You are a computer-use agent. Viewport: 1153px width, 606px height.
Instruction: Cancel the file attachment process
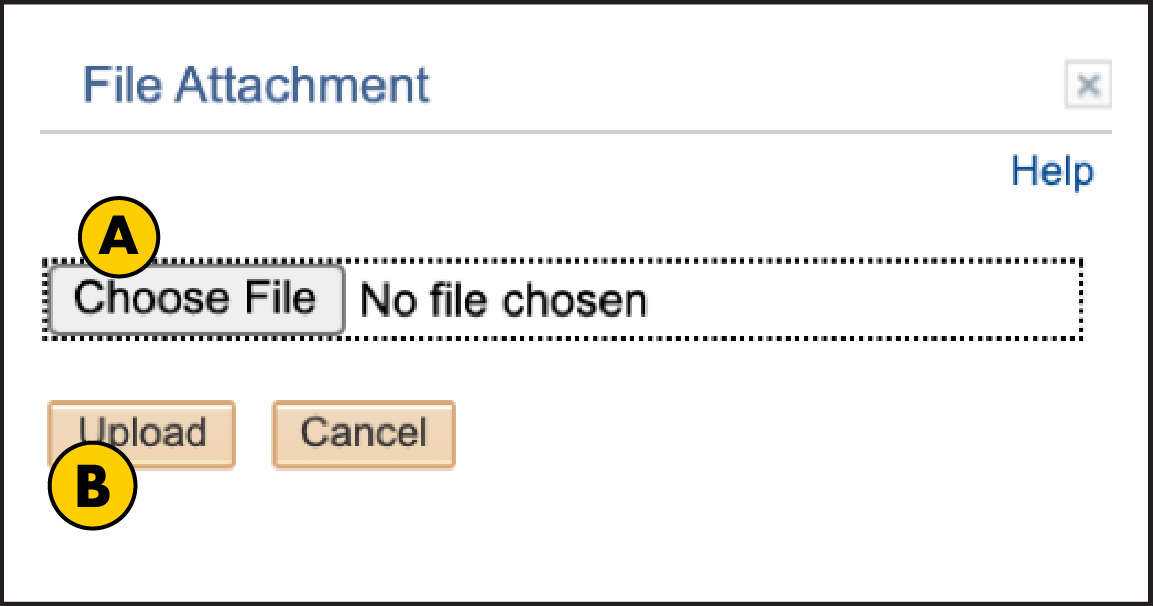(363, 433)
